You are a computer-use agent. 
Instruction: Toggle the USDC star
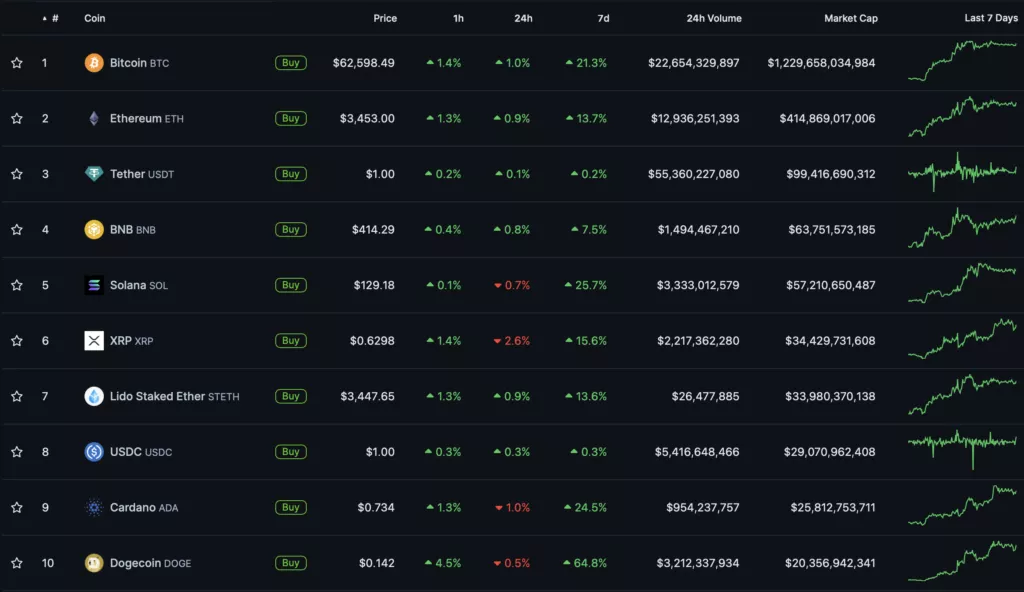point(17,452)
